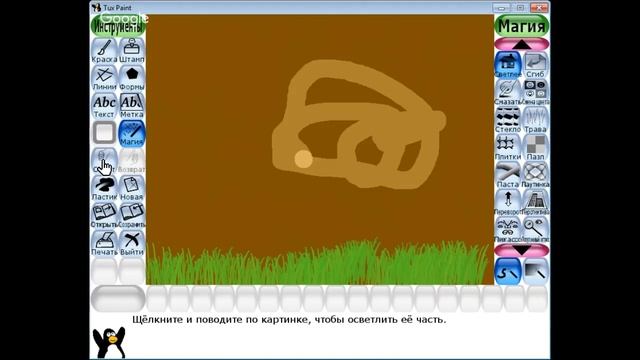
Task: Select the Магия magic tool
Action: click(x=132, y=133)
